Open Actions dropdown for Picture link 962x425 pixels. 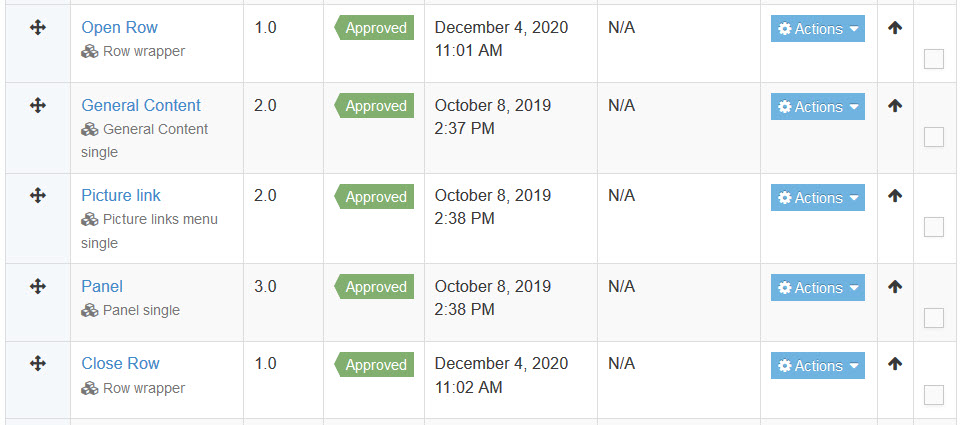818,197
